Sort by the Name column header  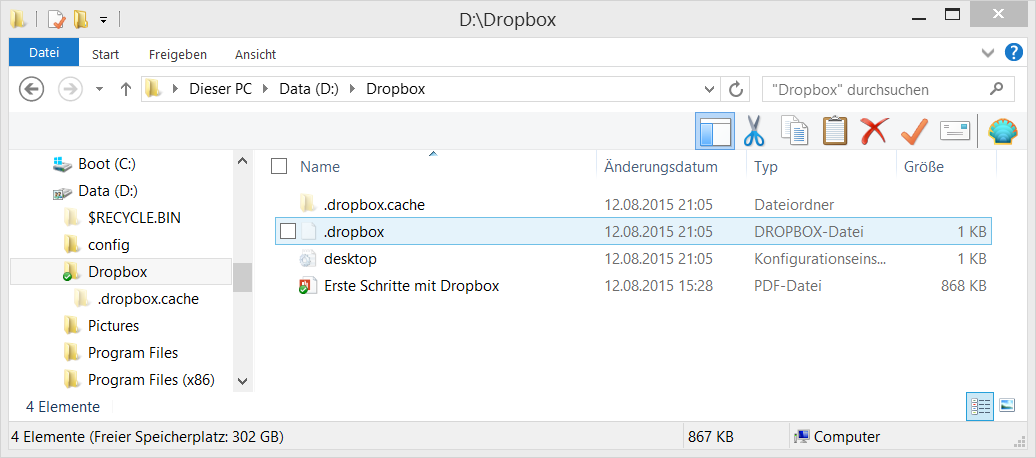(x=320, y=167)
